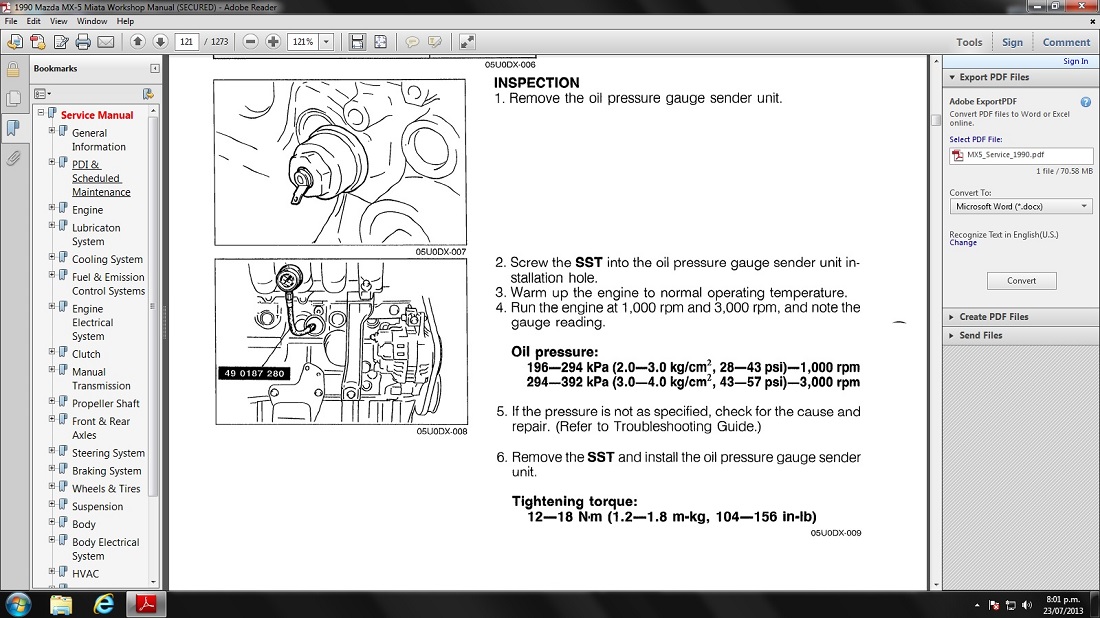Expand the Engine bookmark under PDI
The image size is (1100, 618).
[x=51, y=208]
